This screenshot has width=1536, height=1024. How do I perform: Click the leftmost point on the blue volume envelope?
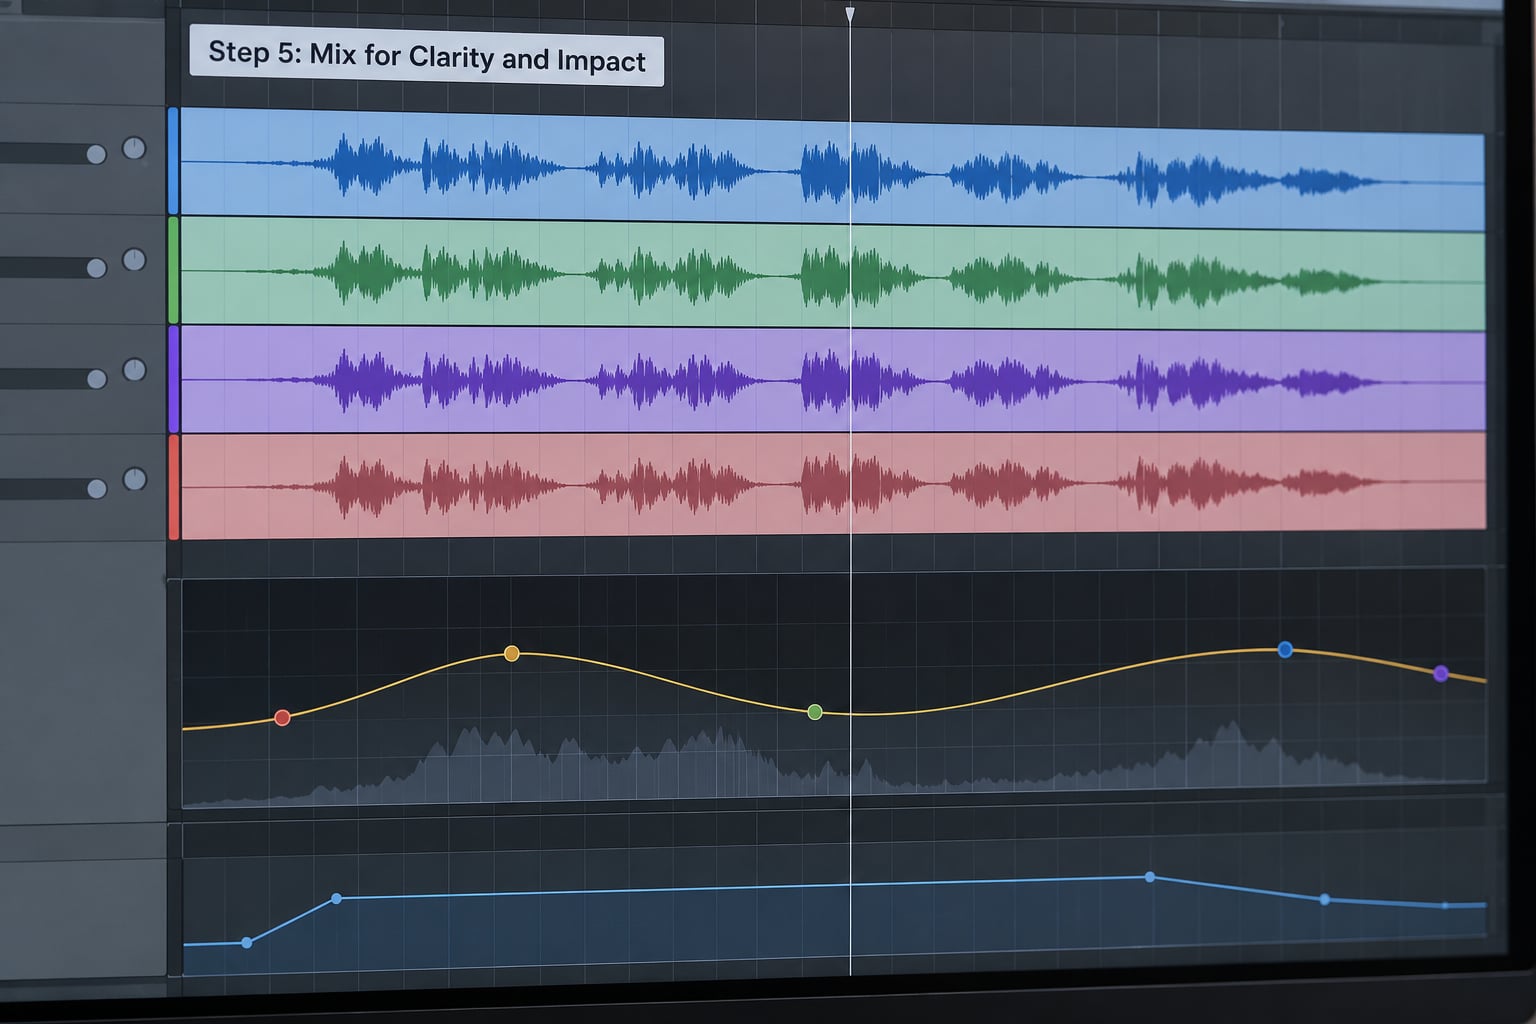tap(247, 943)
